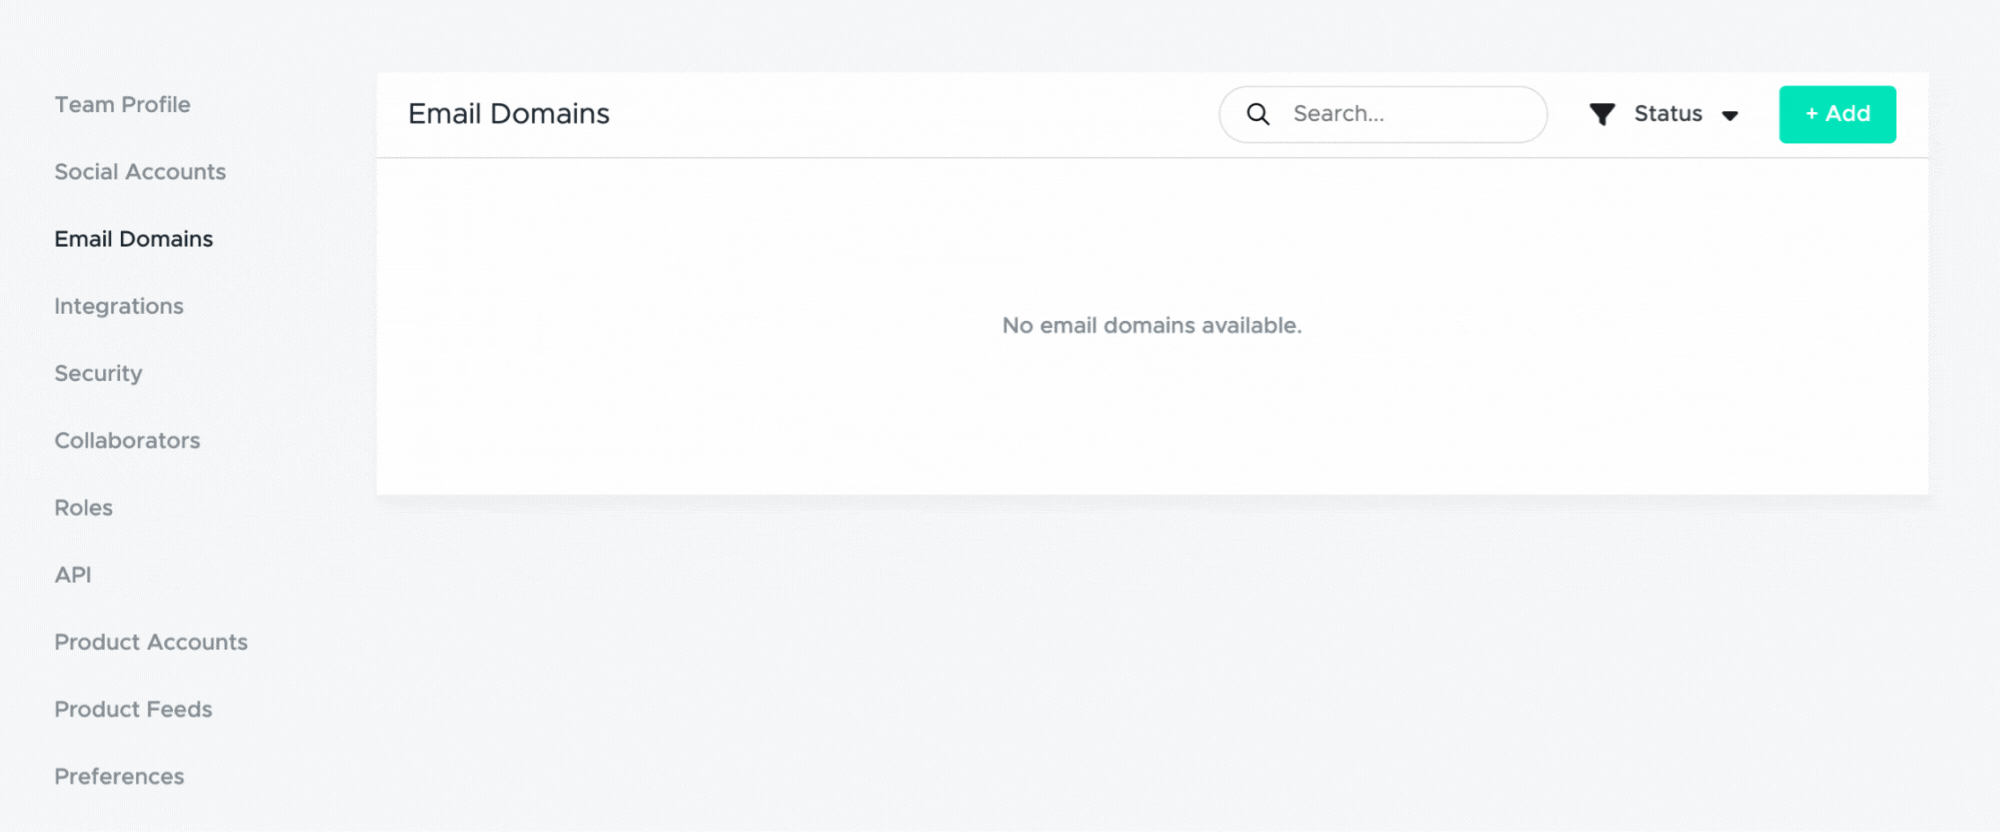The width and height of the screenshot is (2000, 832).
Task: Open the Integrations section
Action: [119, 306]
